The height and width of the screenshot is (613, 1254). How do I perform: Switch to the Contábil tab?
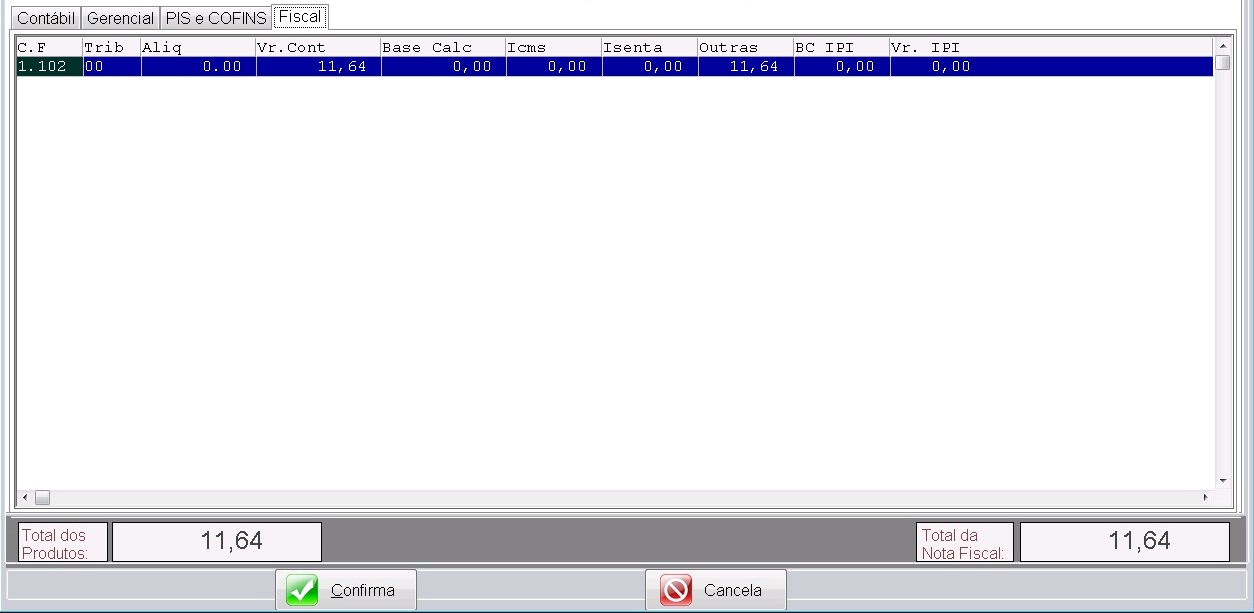44,17
